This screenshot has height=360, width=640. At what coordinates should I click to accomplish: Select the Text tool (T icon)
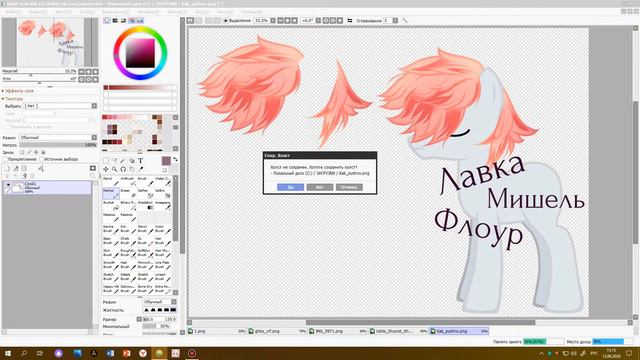coord(140,160)
